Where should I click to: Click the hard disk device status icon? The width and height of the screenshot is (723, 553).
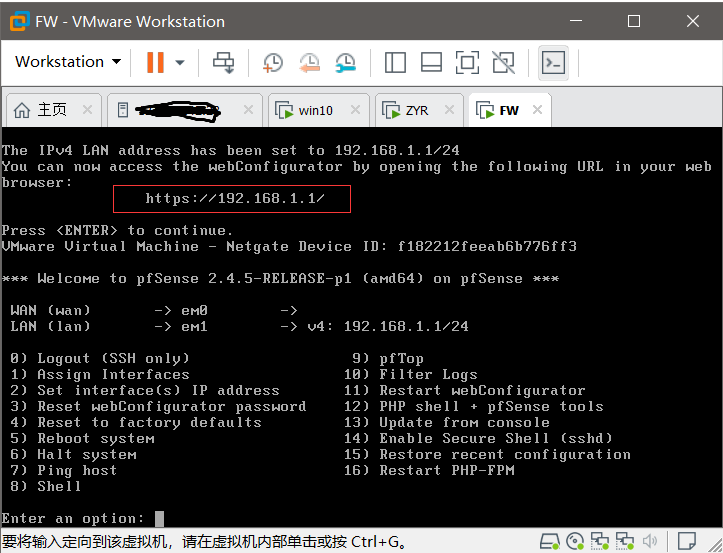550,541
